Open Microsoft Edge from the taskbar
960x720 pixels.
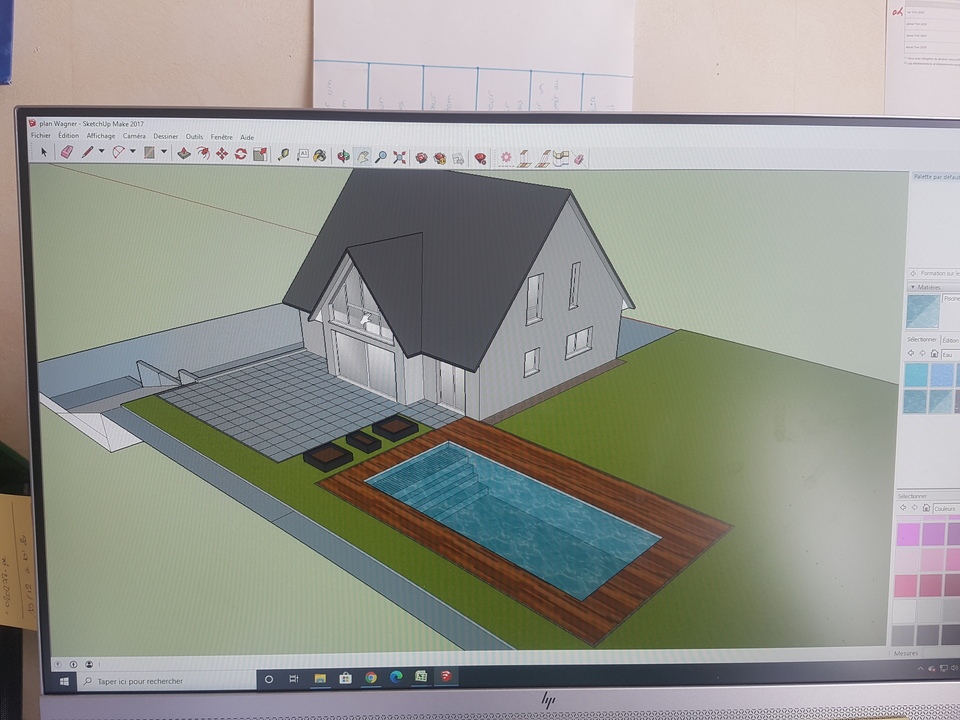coord(396,677)
